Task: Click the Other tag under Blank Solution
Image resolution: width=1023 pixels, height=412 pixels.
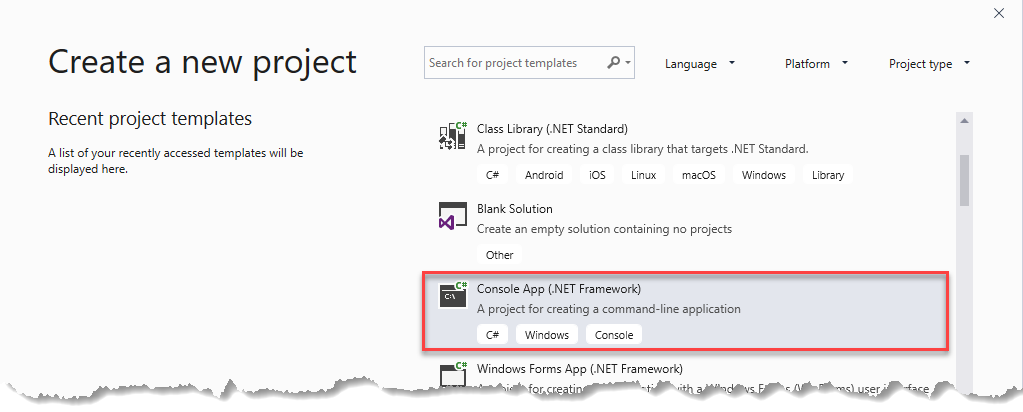Action: click(500, 255)
